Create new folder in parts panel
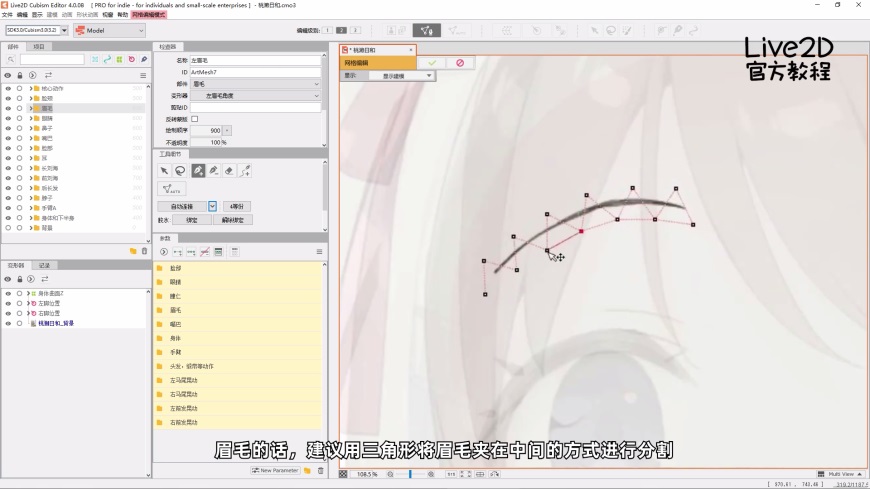The image size is (870, 489). [133, 251]
